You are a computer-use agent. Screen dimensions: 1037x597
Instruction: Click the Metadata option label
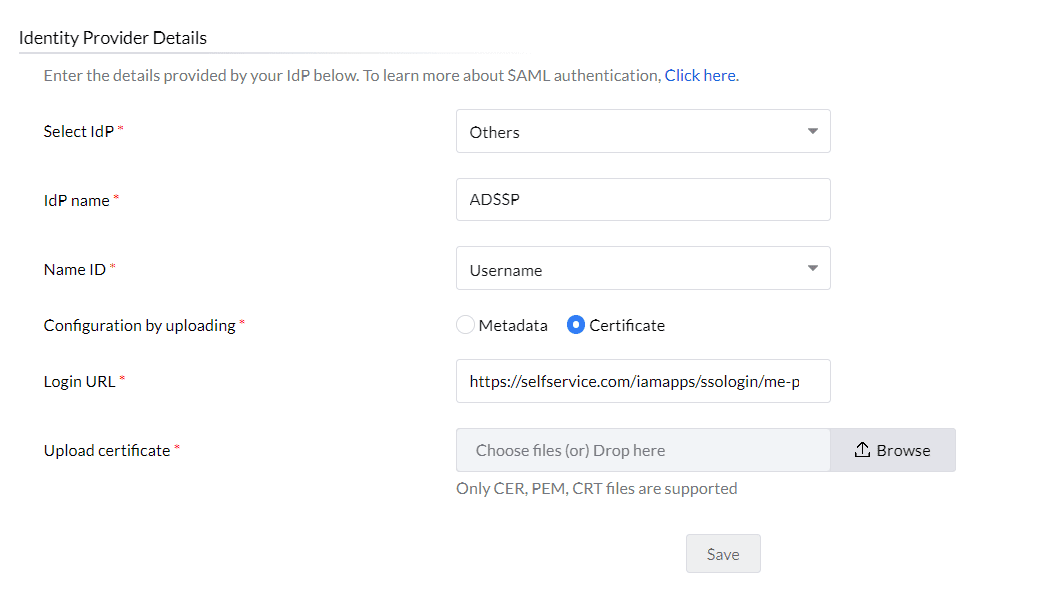[x=513, y=325]
